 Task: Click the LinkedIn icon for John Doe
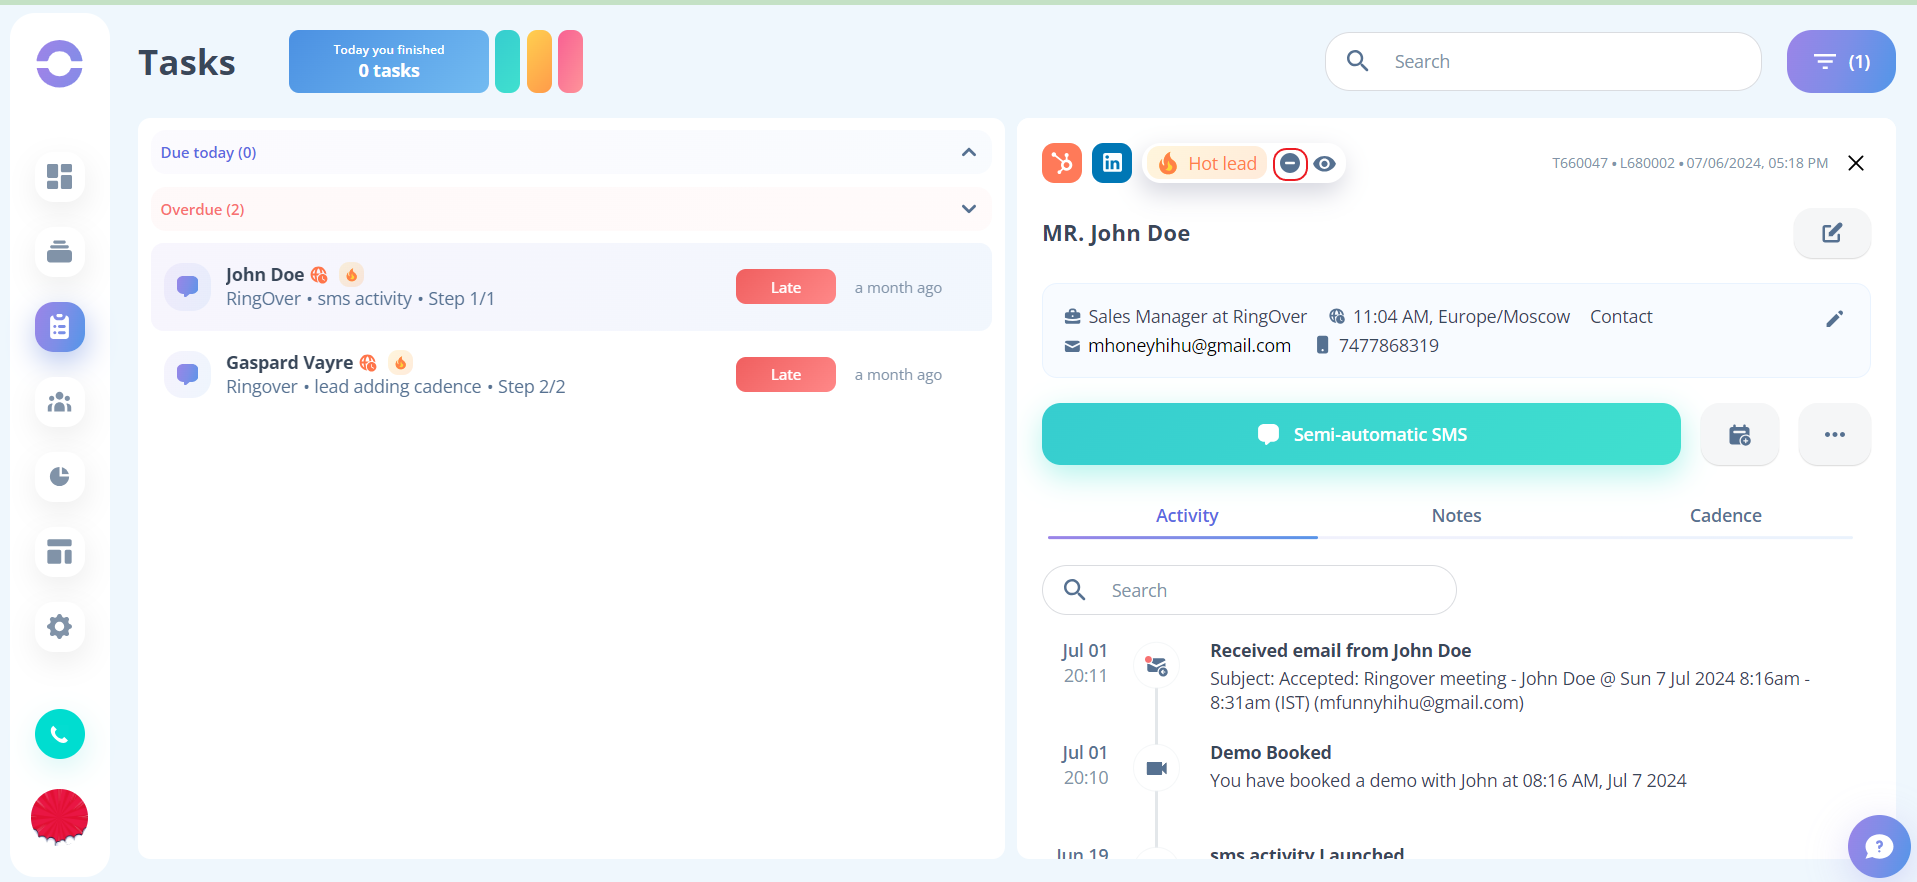click(1112, 163)
